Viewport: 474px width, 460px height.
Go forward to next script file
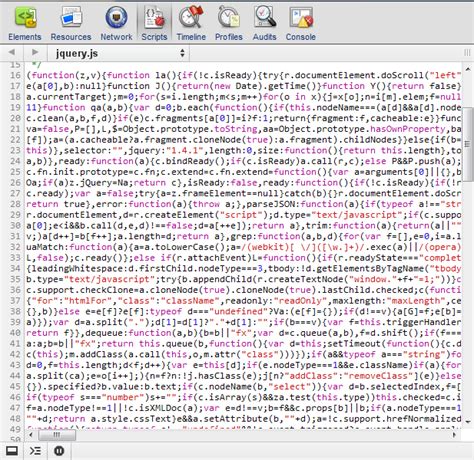pos(35,52)
